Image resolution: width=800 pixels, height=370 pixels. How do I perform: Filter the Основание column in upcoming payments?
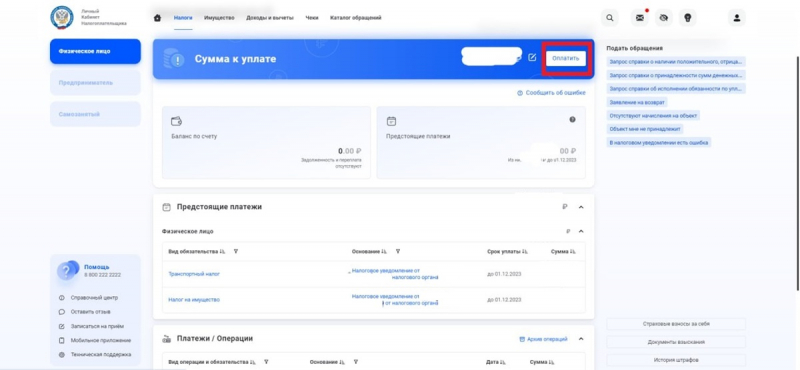coord(397,252)
